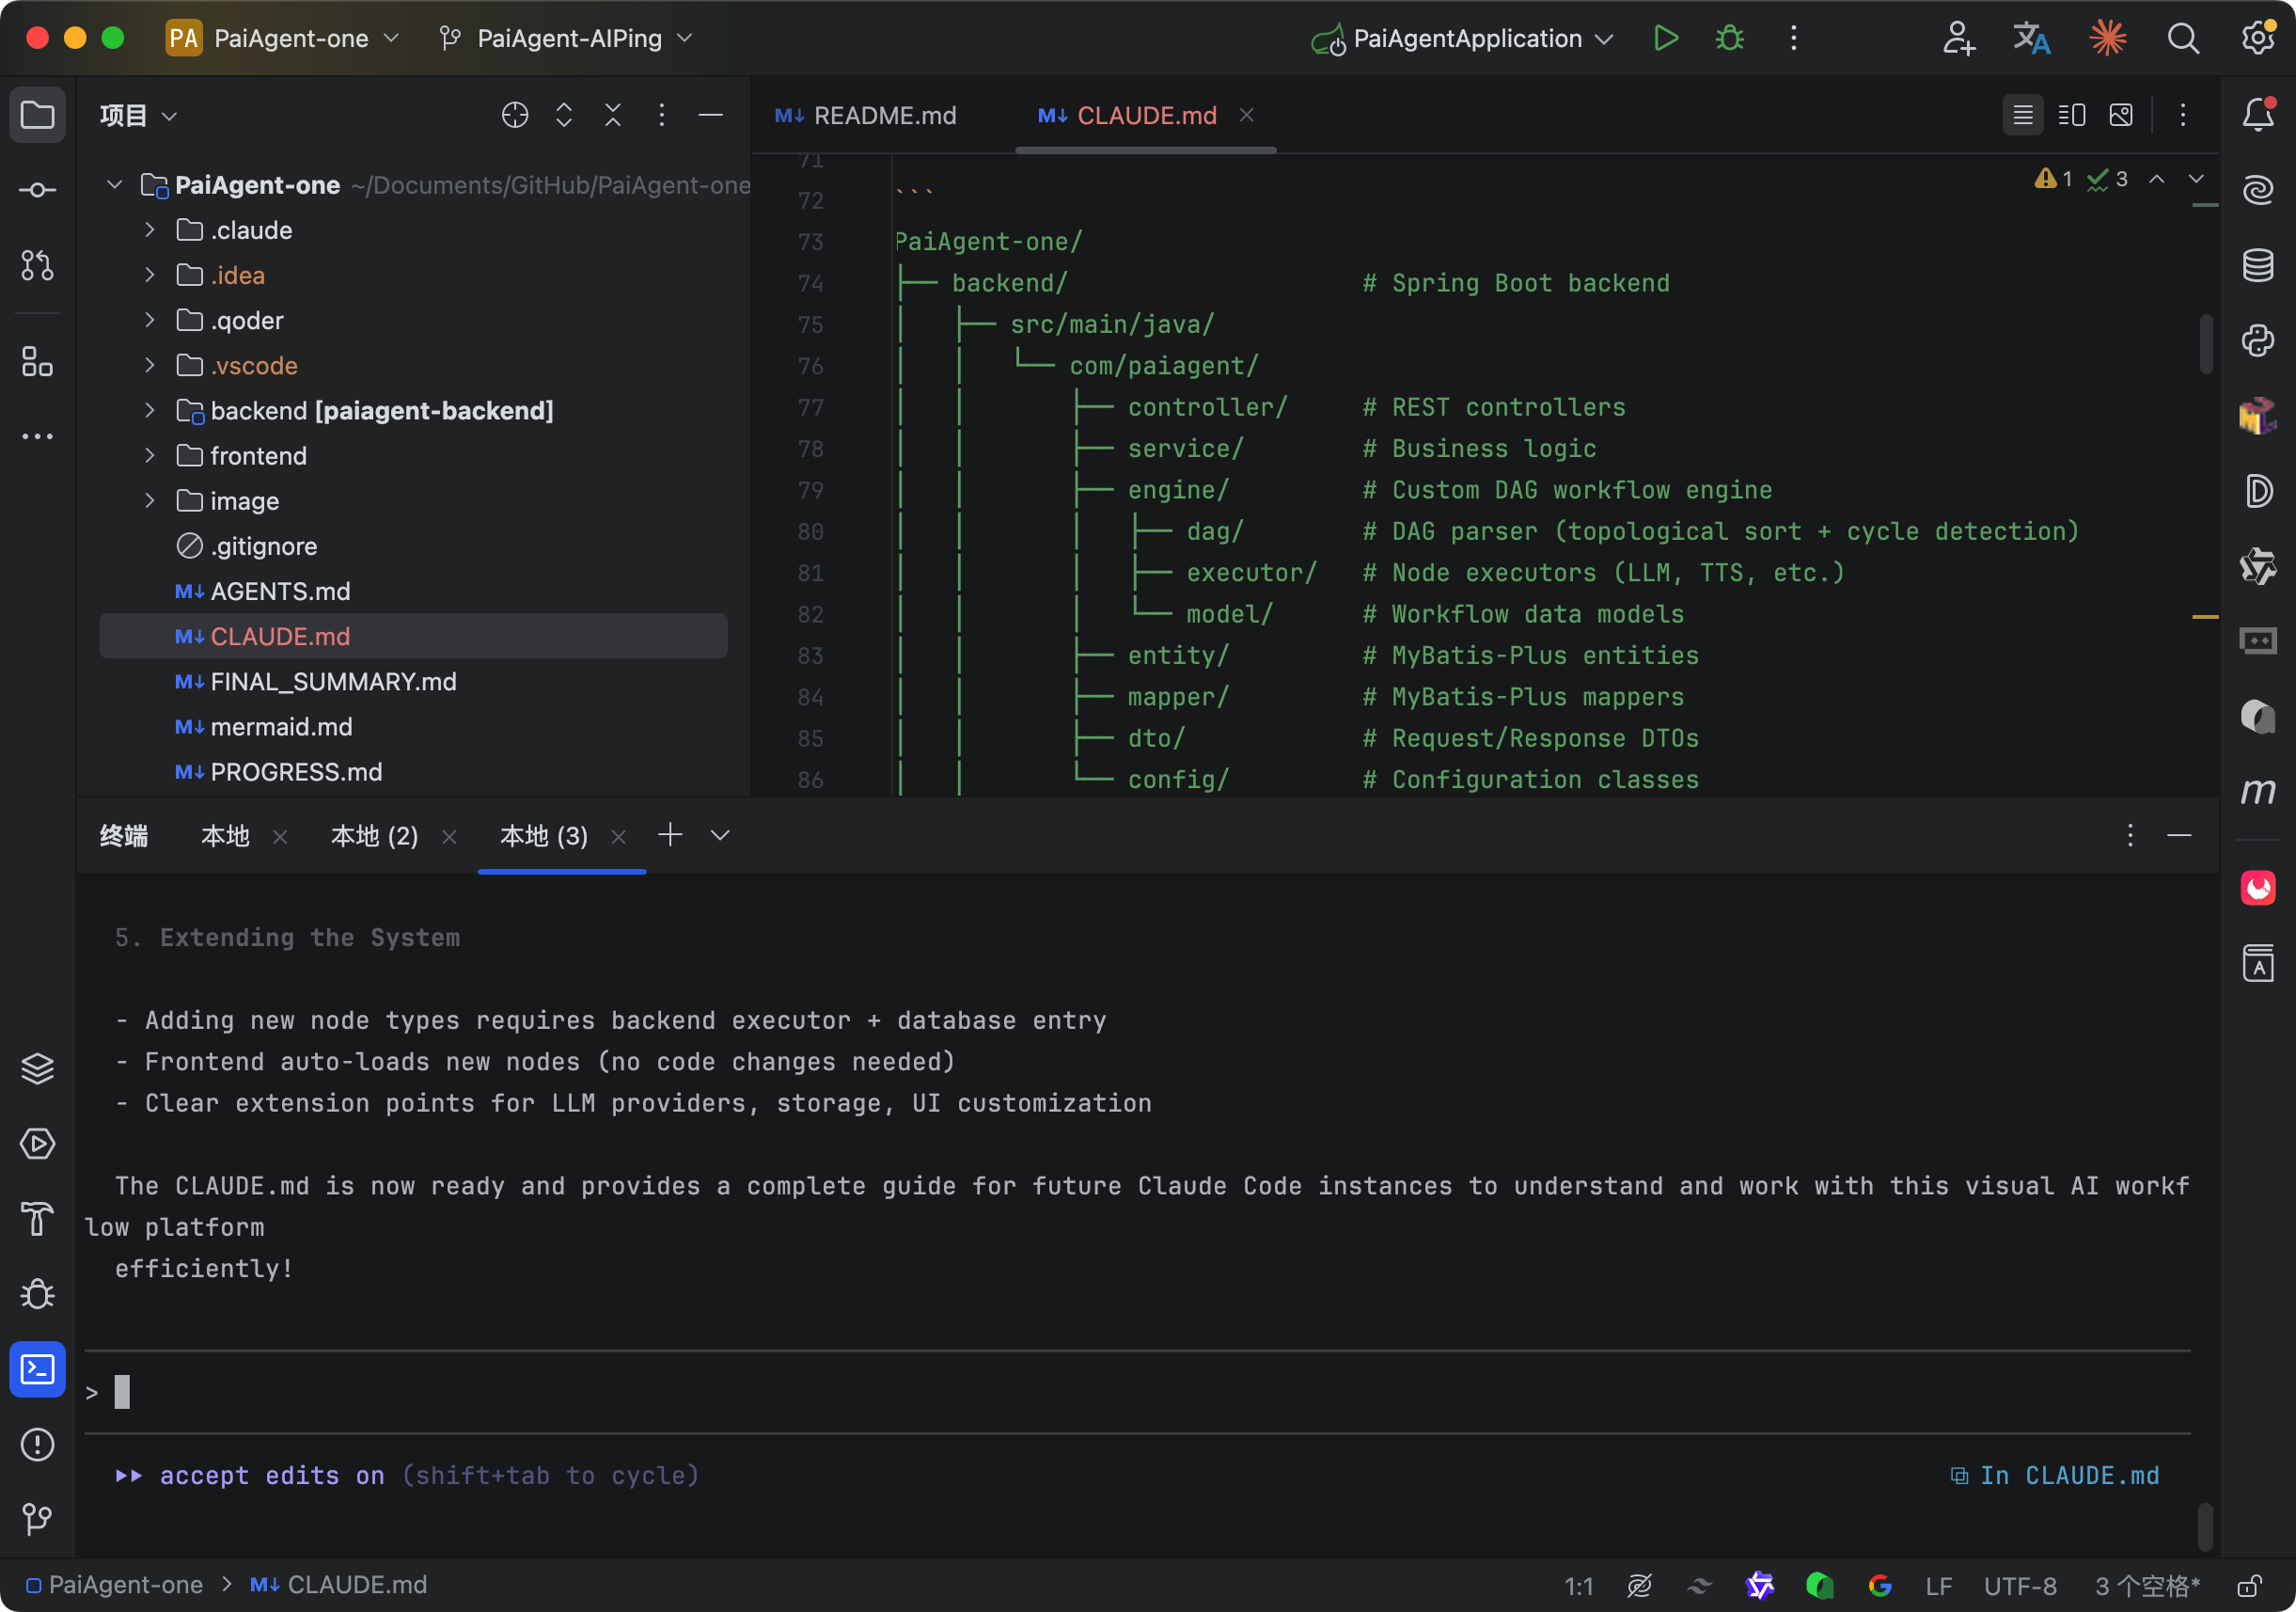Select the 本地 (2) terminal tab
Viewport: 2296px width, 1612px height.
[374, 836]
